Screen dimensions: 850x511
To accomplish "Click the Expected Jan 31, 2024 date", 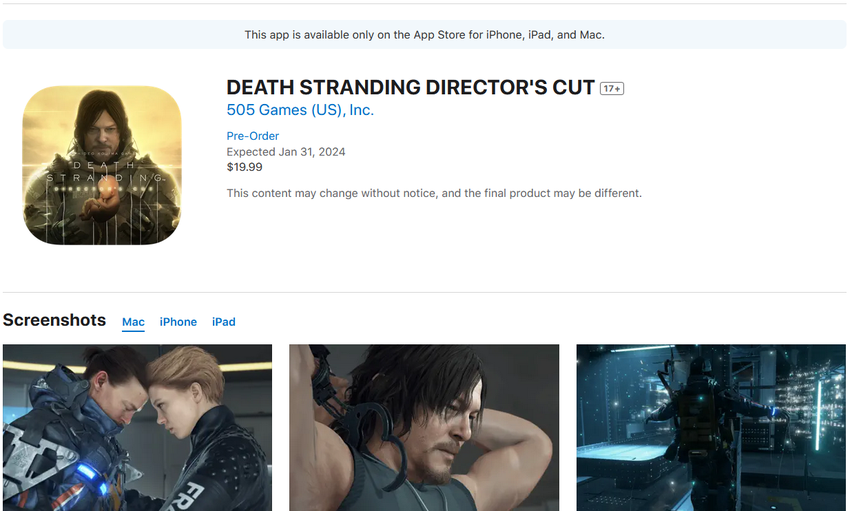I will coord(286,152).
